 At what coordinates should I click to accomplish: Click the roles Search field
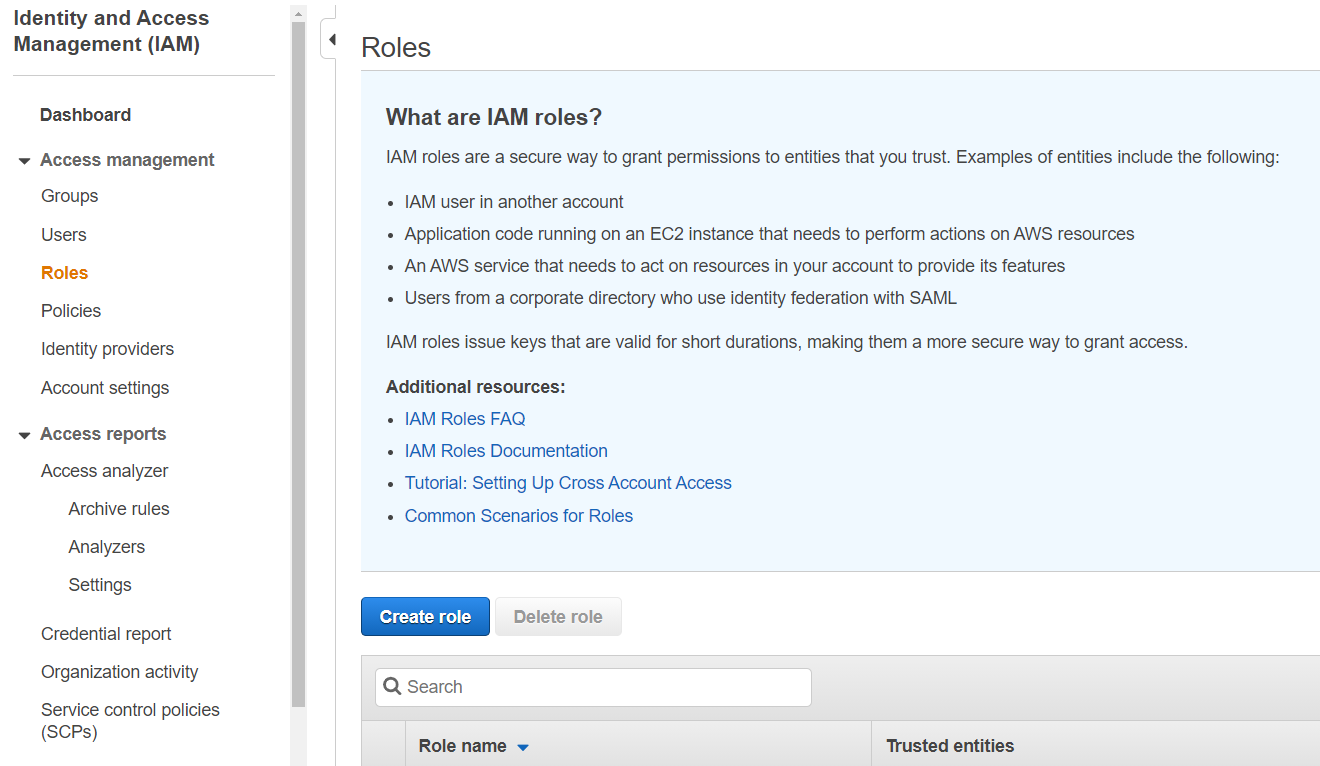[600, 687]
